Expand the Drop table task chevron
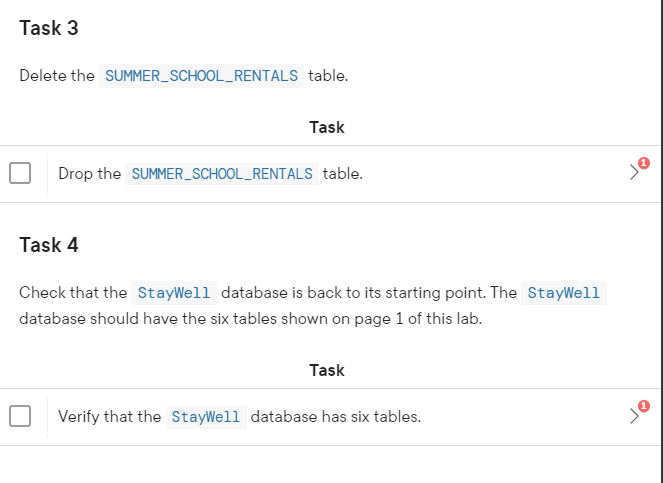Screen dimensions: 663x483 coord(633,172)
